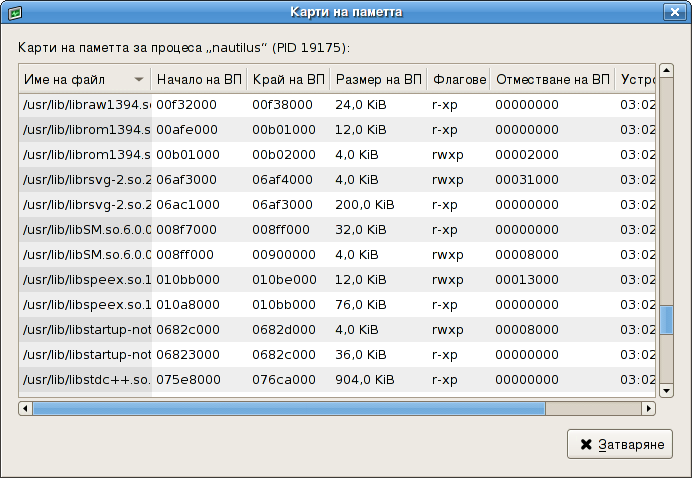Click the window menu icon in title bar
Image resolution: width=692 pixels, height=478 pixels.
click(x=14, y=12)
